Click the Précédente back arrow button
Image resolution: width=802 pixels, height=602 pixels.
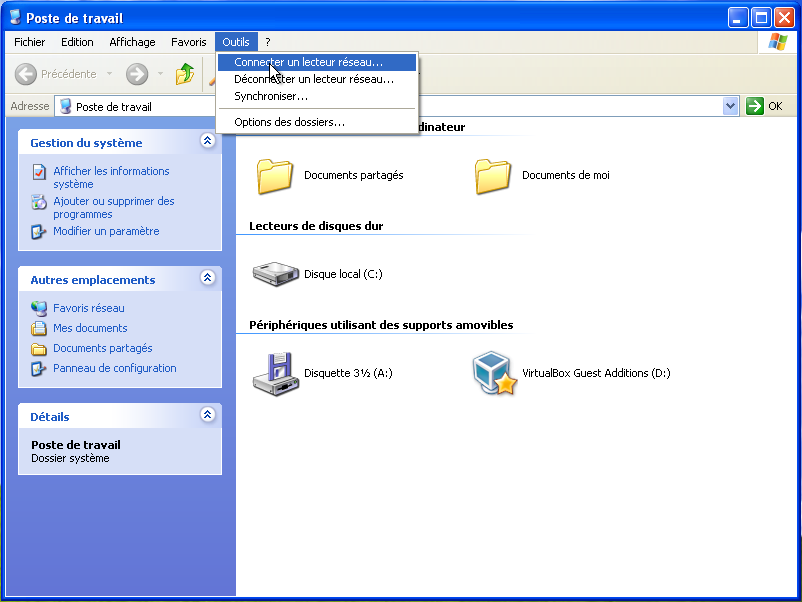(x=27, y=74)
